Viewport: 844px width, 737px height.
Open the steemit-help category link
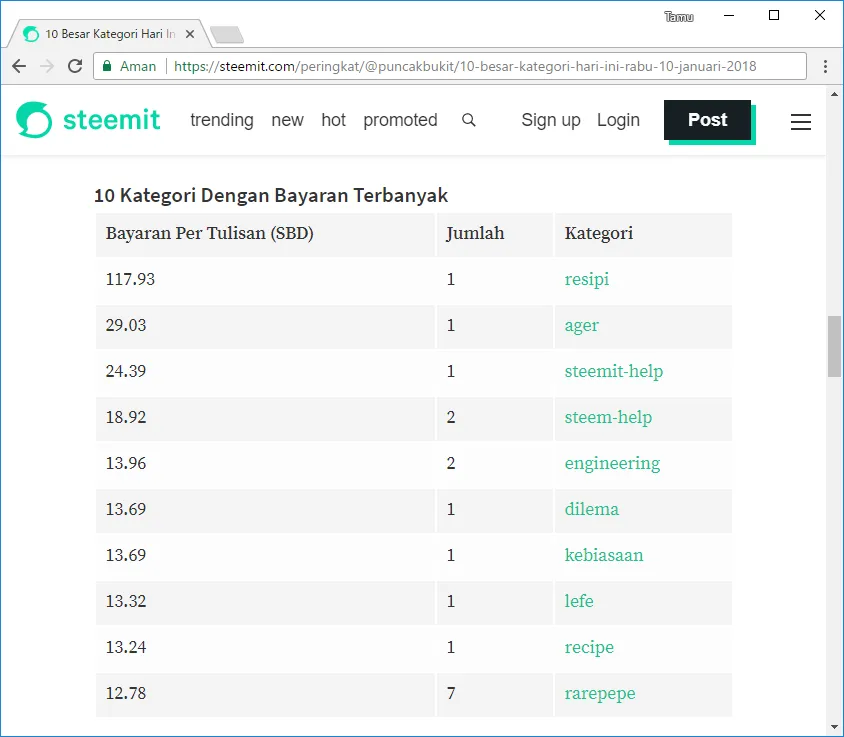pyautogui.click(x=614, y=371)
